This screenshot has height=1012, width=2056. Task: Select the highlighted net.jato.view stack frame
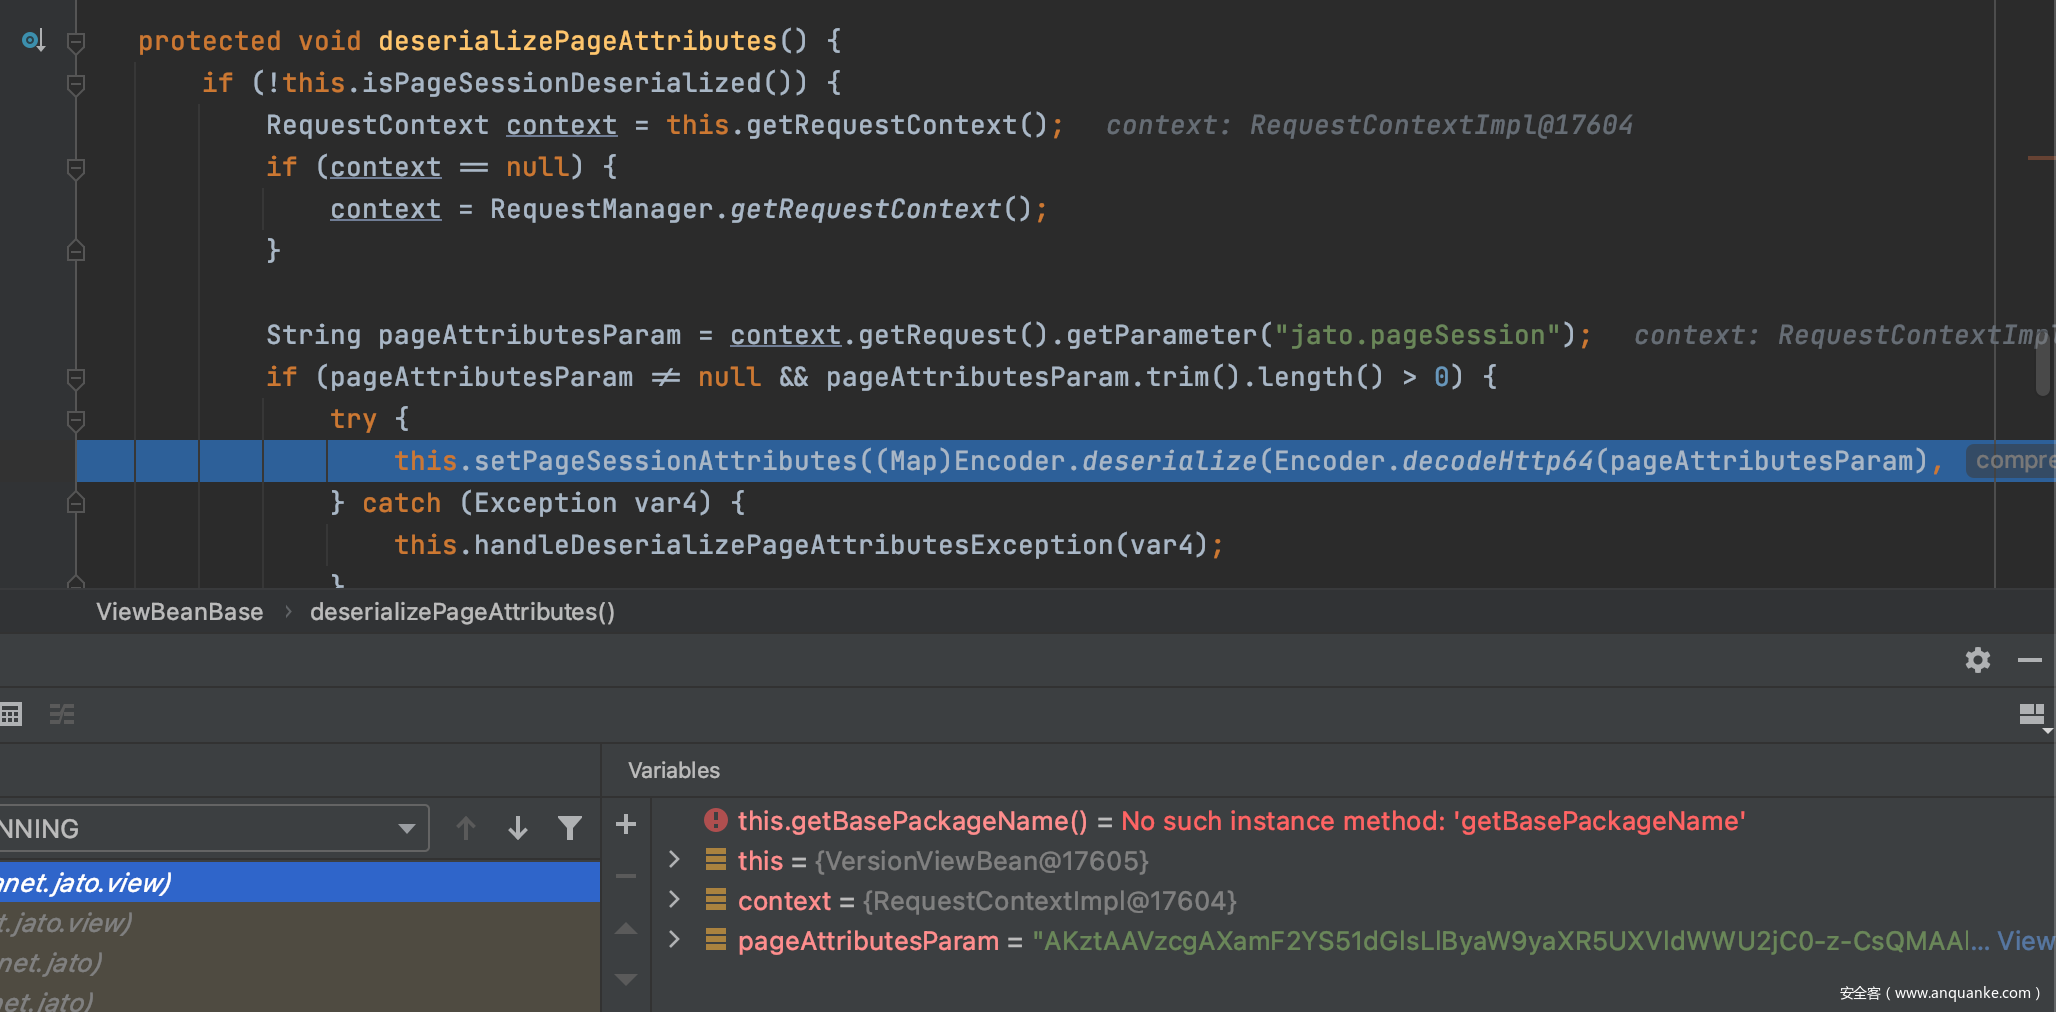(x=300, y=882)
